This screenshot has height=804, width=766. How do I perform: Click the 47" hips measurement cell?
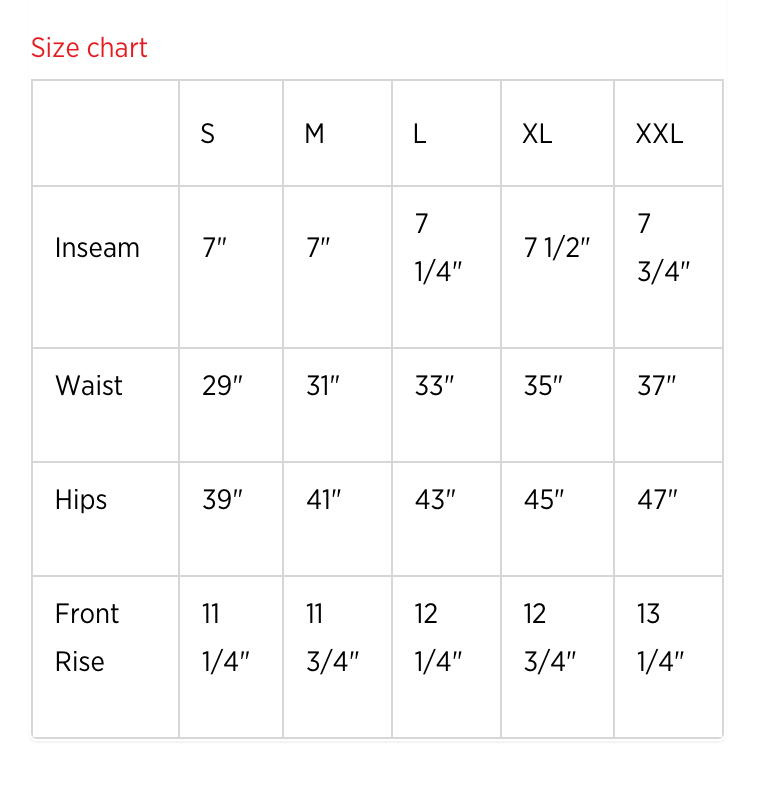(x=657, y=500)
